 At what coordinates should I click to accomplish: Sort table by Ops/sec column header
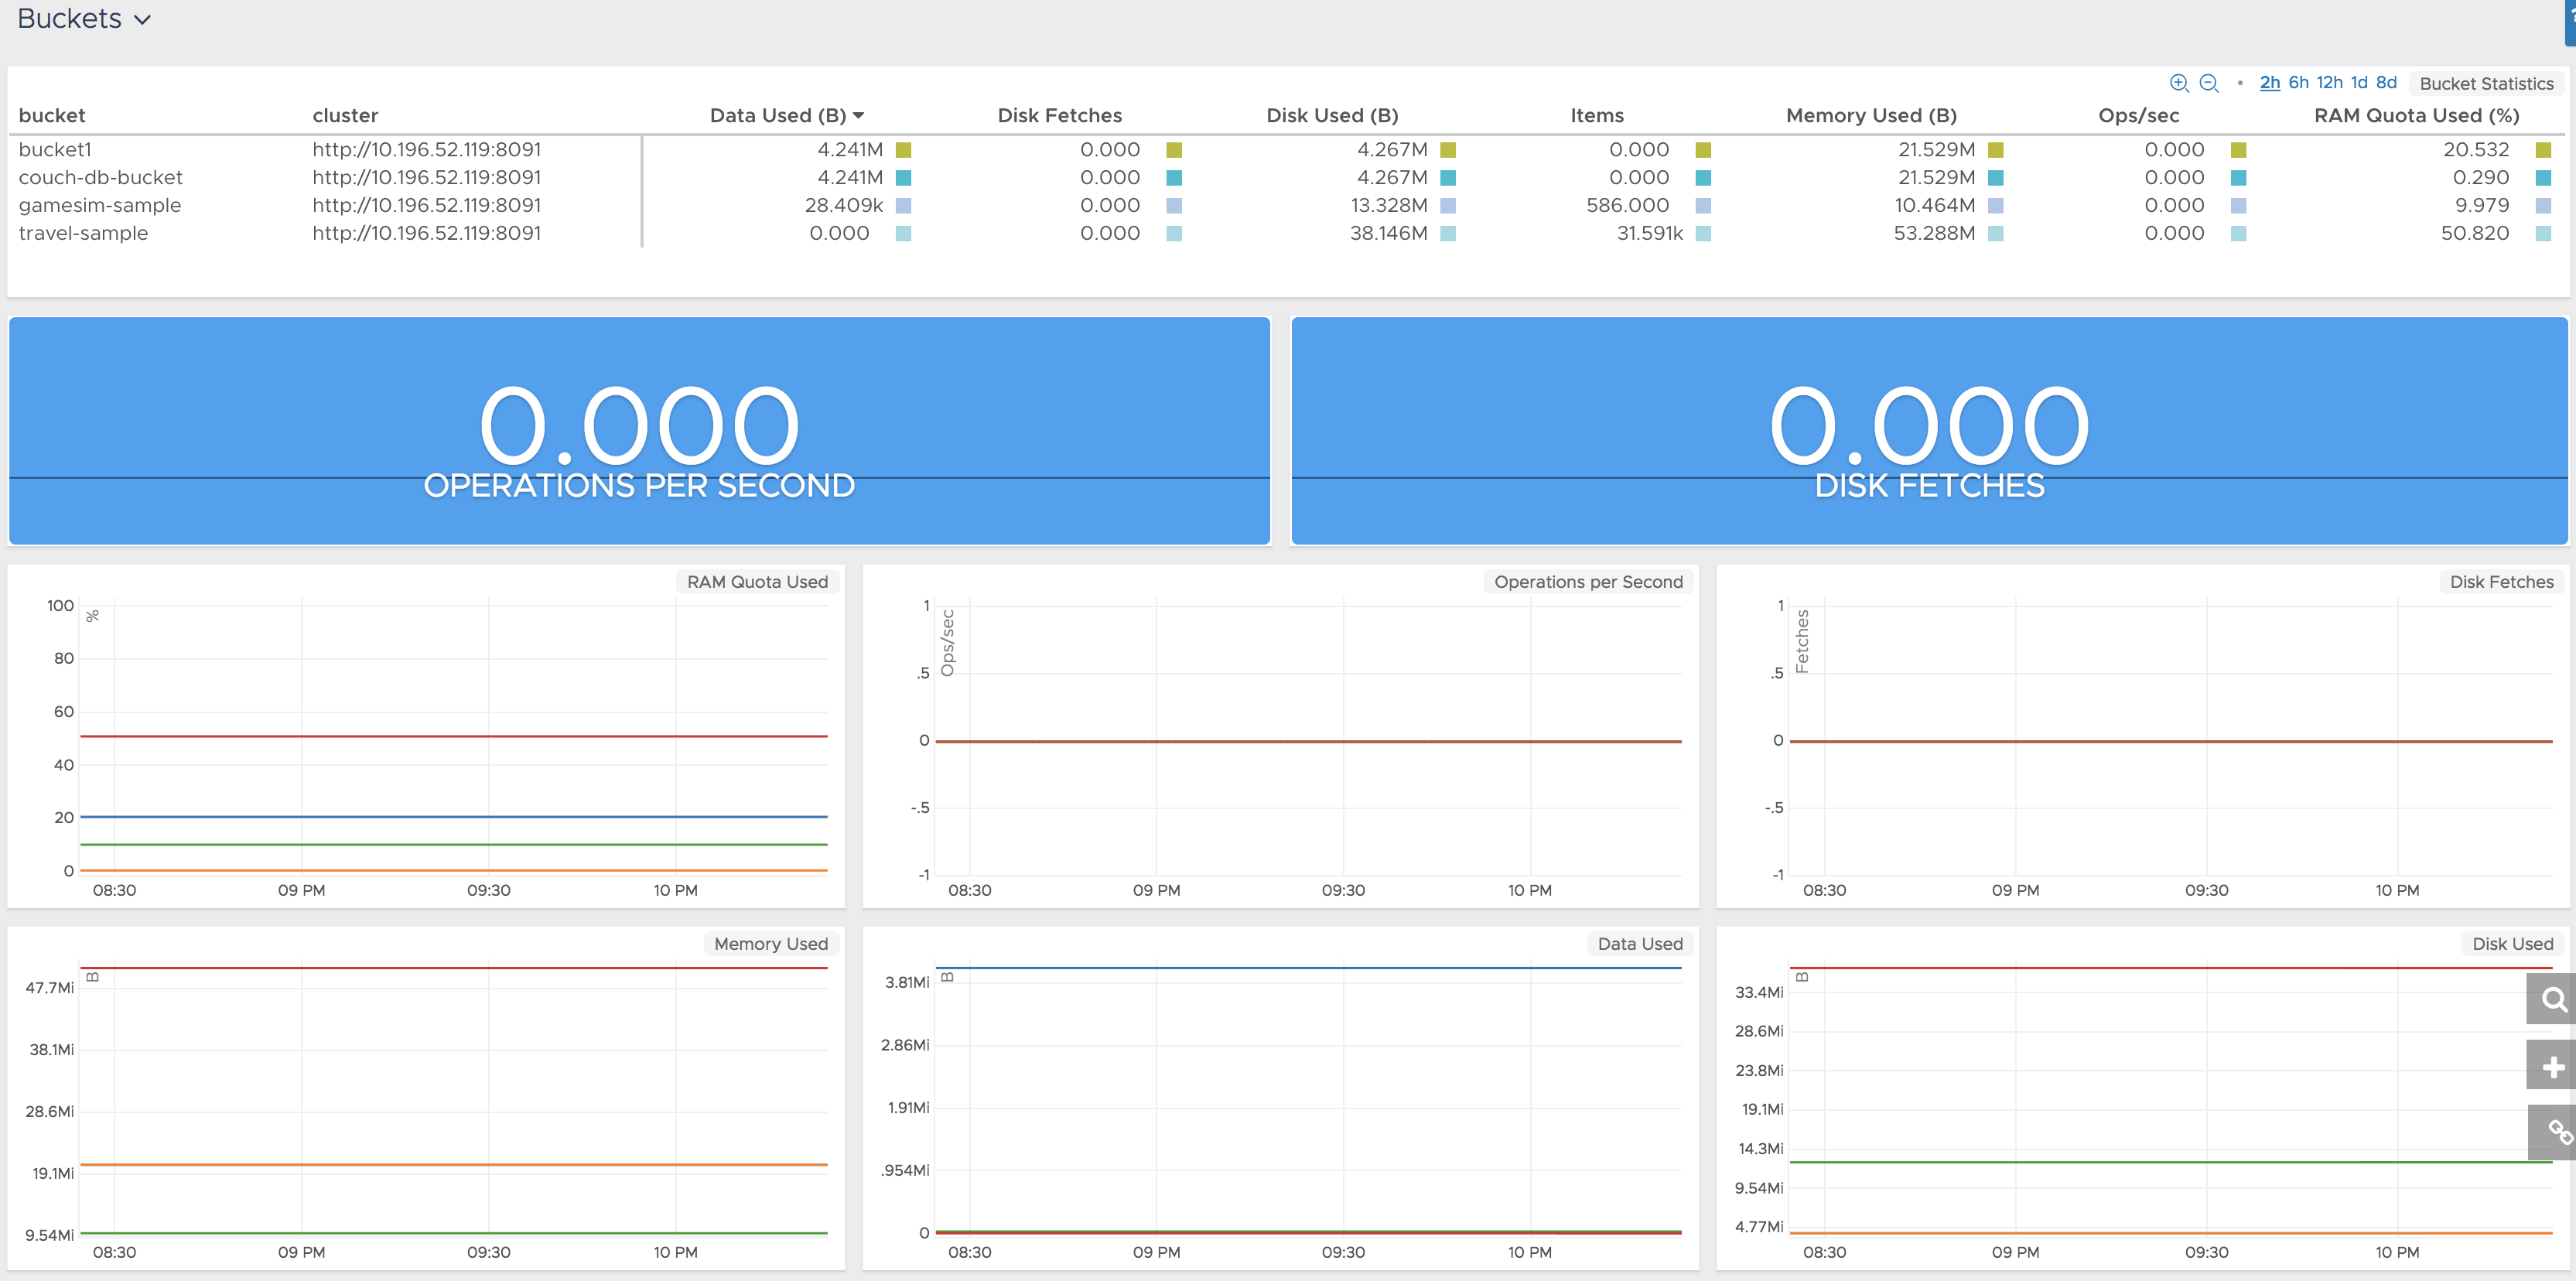2138,116
